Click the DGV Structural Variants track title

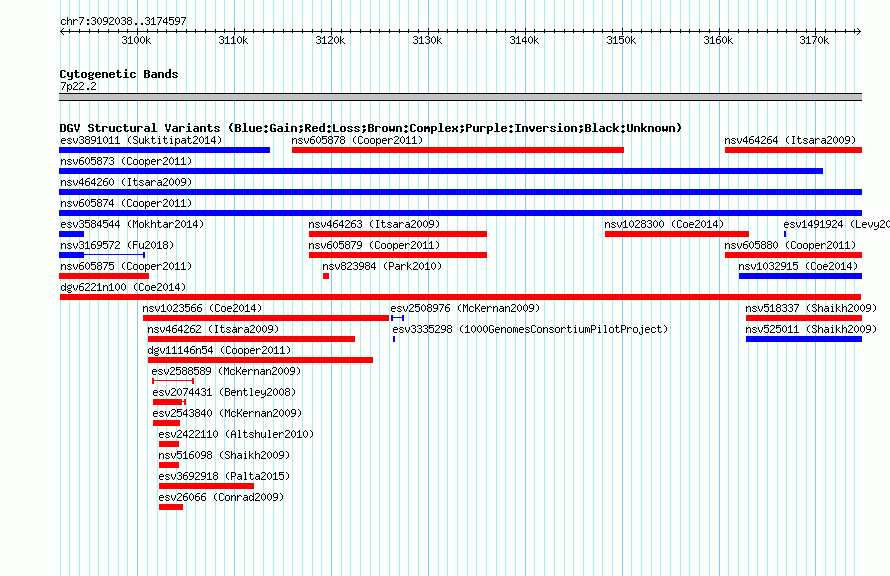(371, 128)
